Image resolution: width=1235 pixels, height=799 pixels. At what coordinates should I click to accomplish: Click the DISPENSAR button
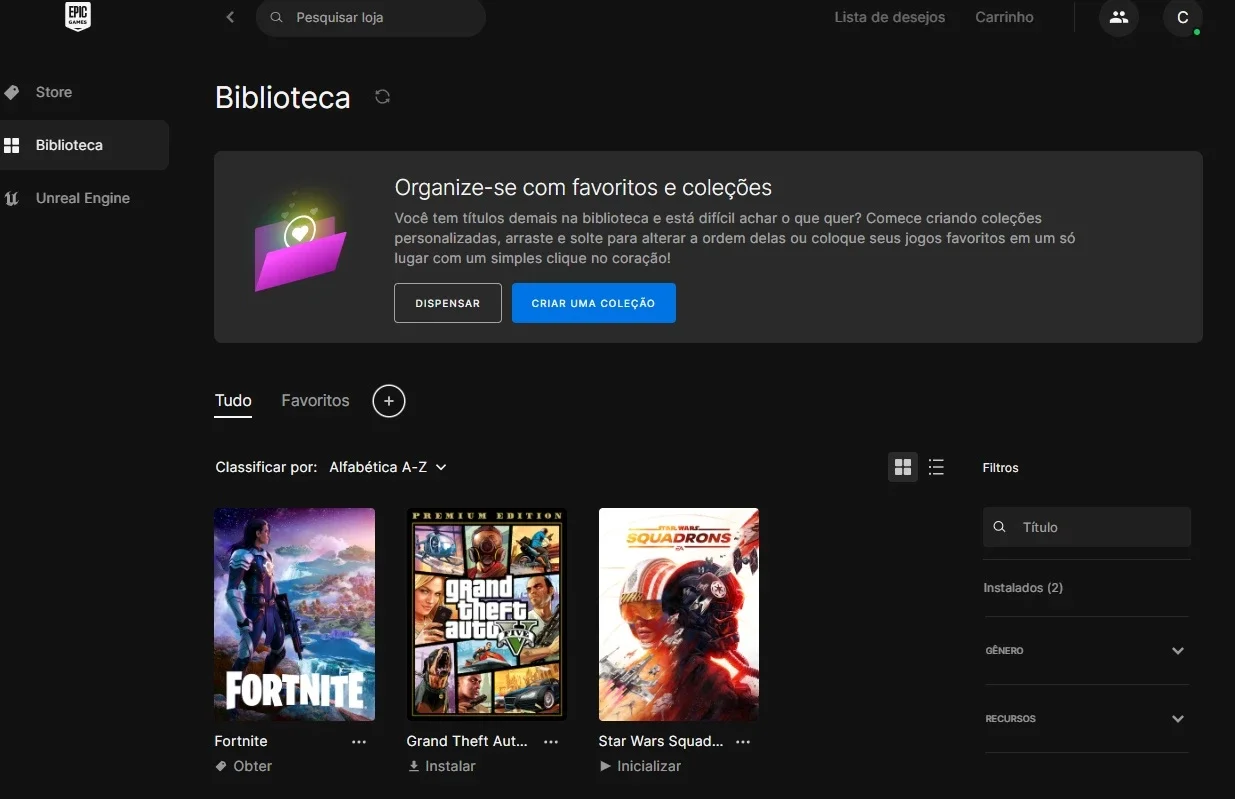click(448, 303)
